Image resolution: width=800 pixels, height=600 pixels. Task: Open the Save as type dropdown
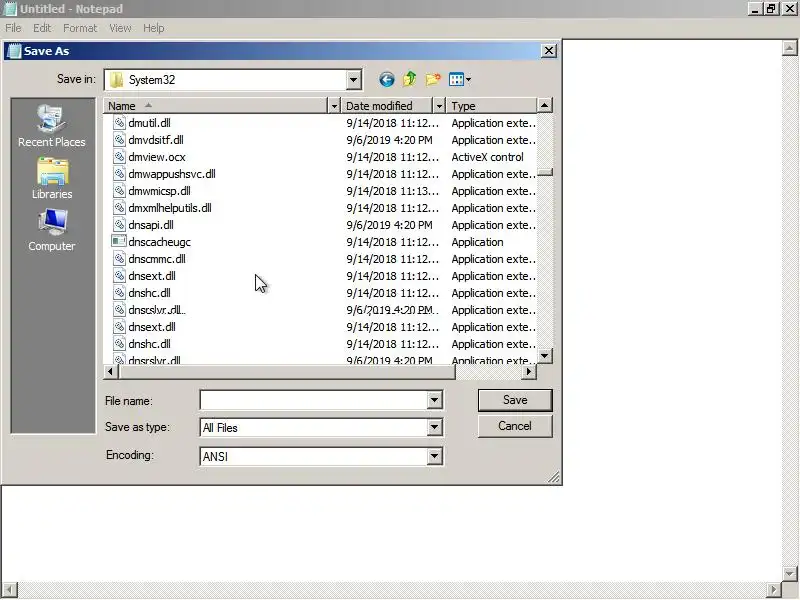pos(434,427)
